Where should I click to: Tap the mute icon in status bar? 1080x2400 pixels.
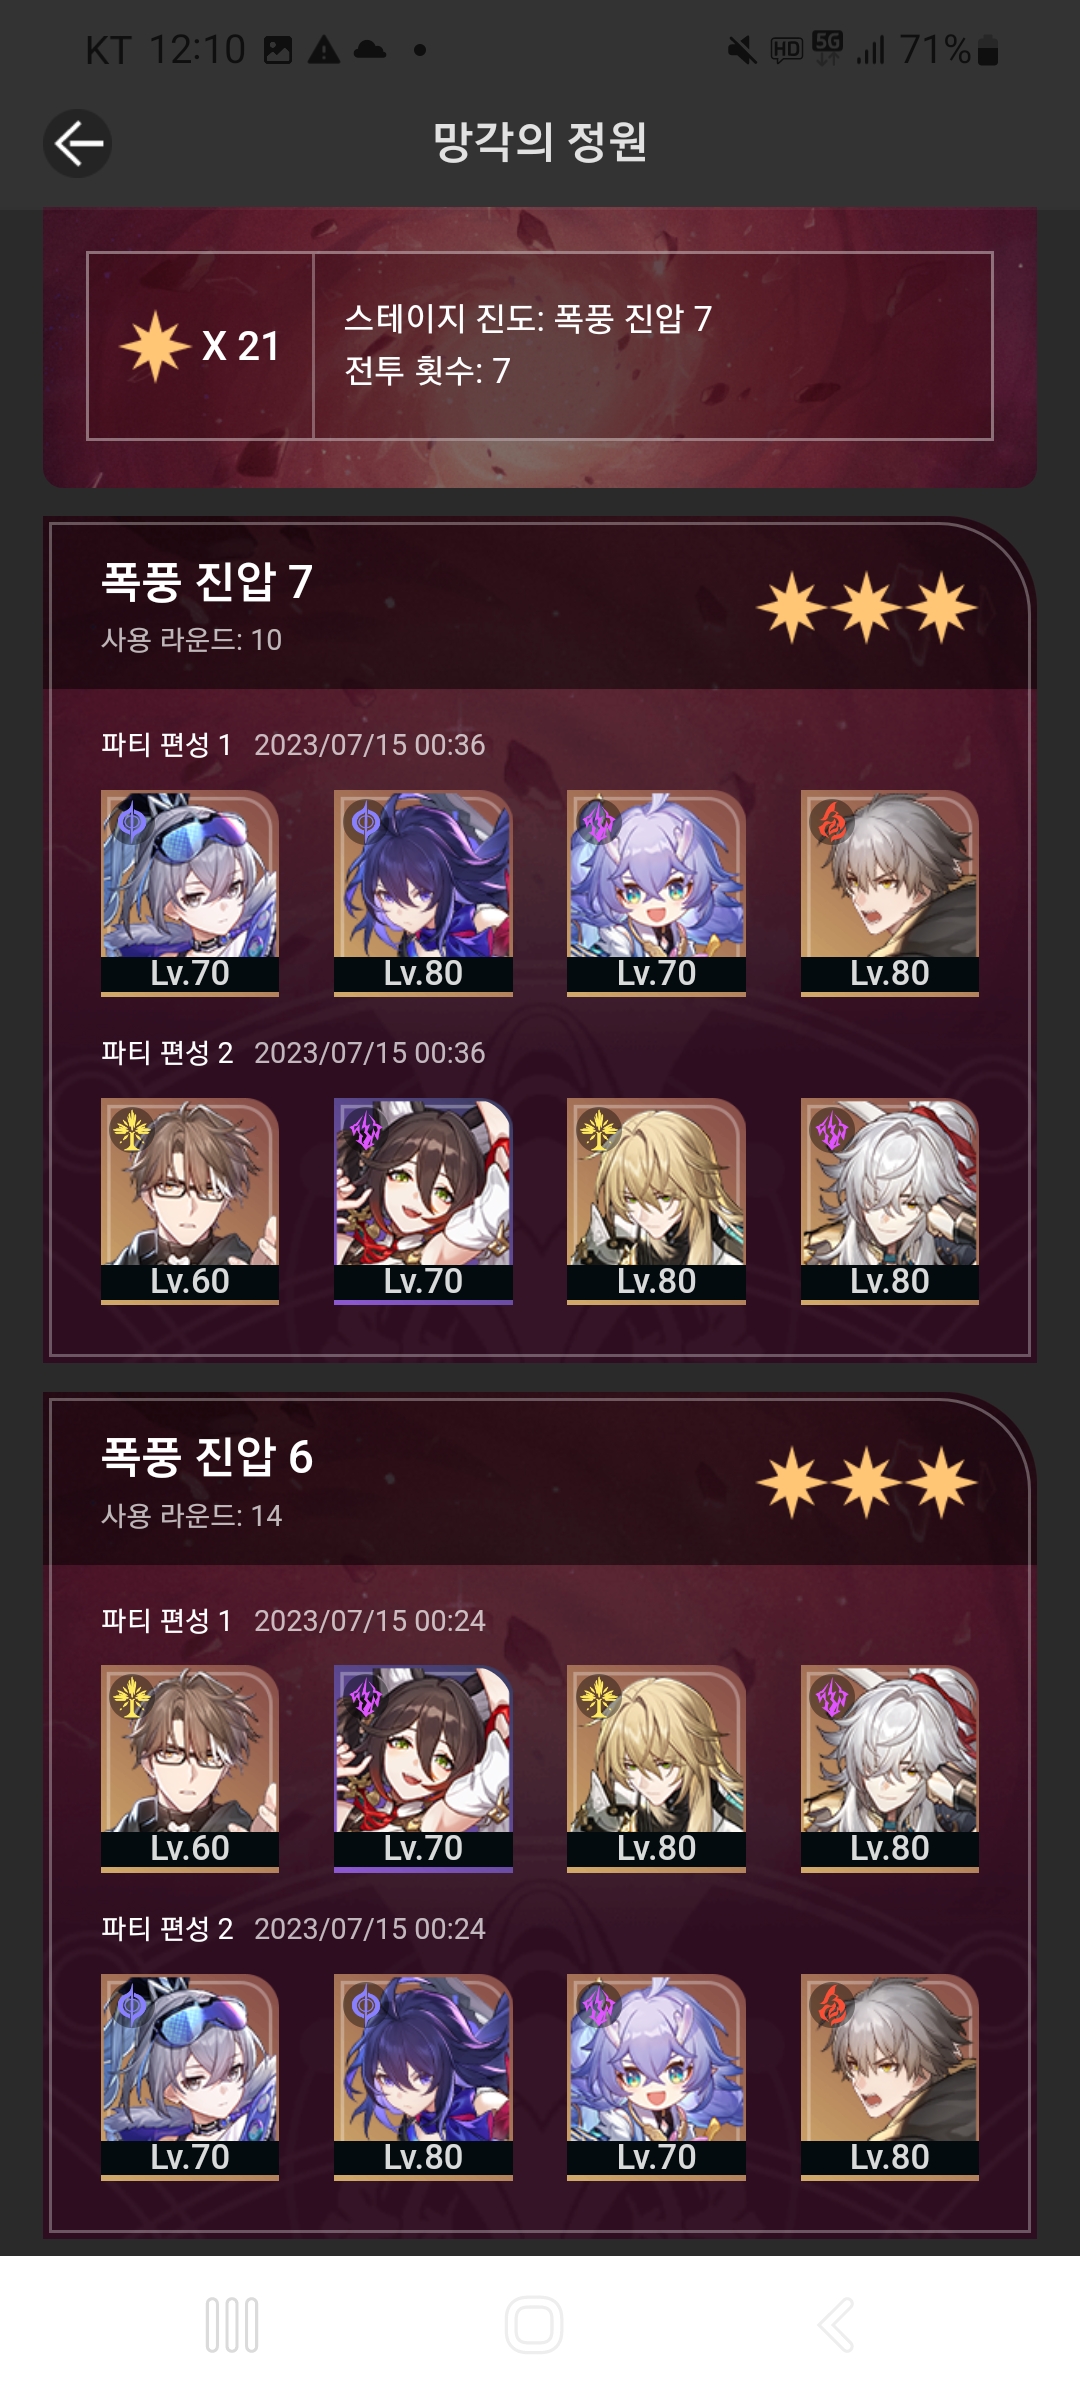click(x=741, y=50)
